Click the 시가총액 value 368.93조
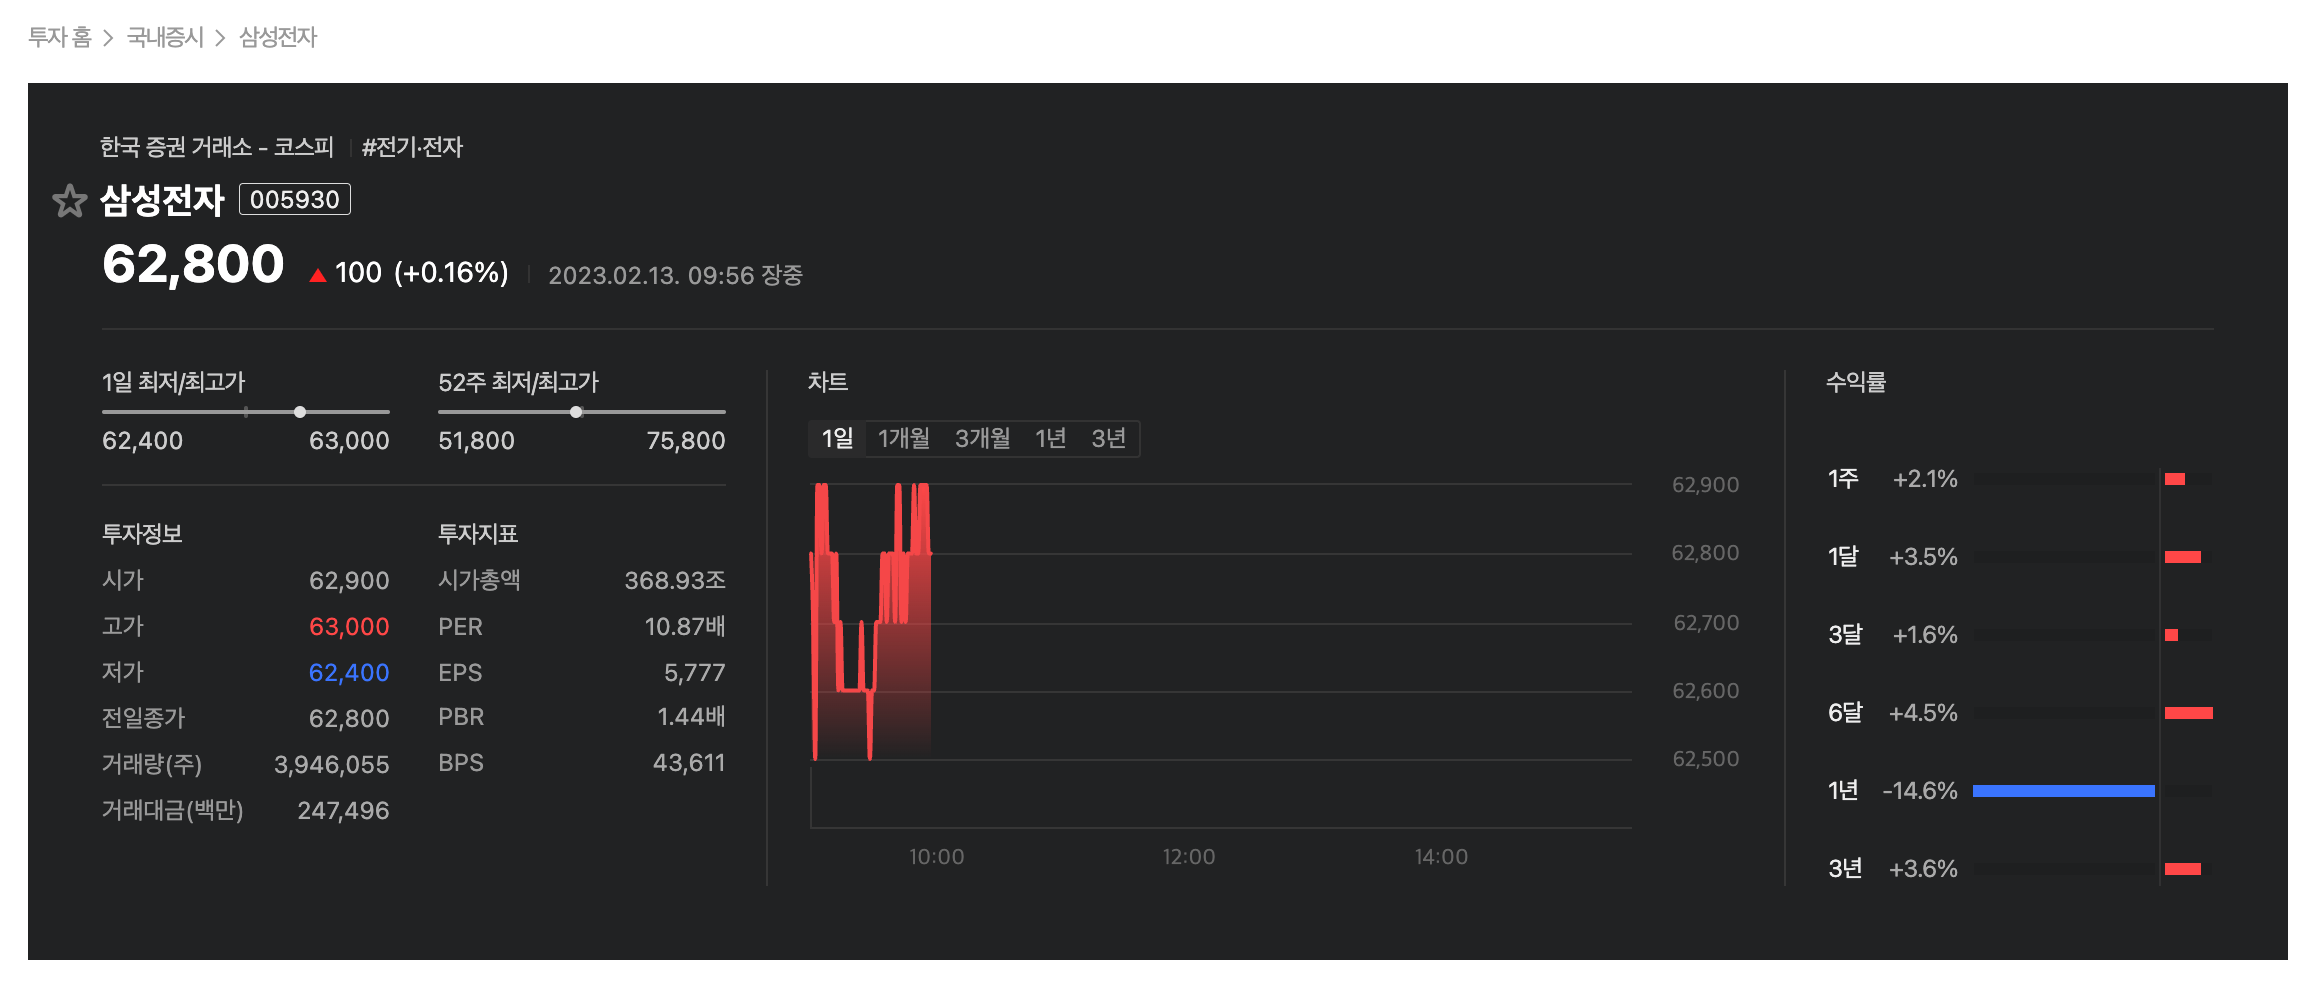 click(x=675, y=581)
